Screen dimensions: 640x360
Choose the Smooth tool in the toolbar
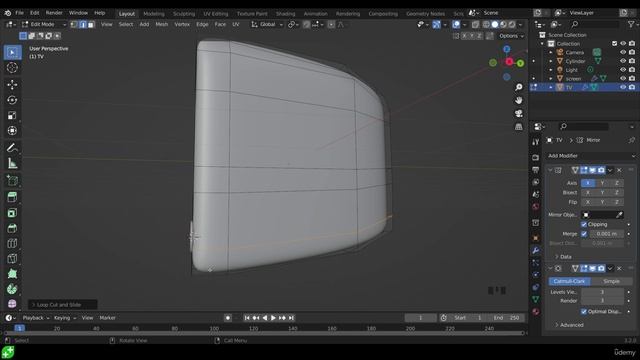pos(12,304)
